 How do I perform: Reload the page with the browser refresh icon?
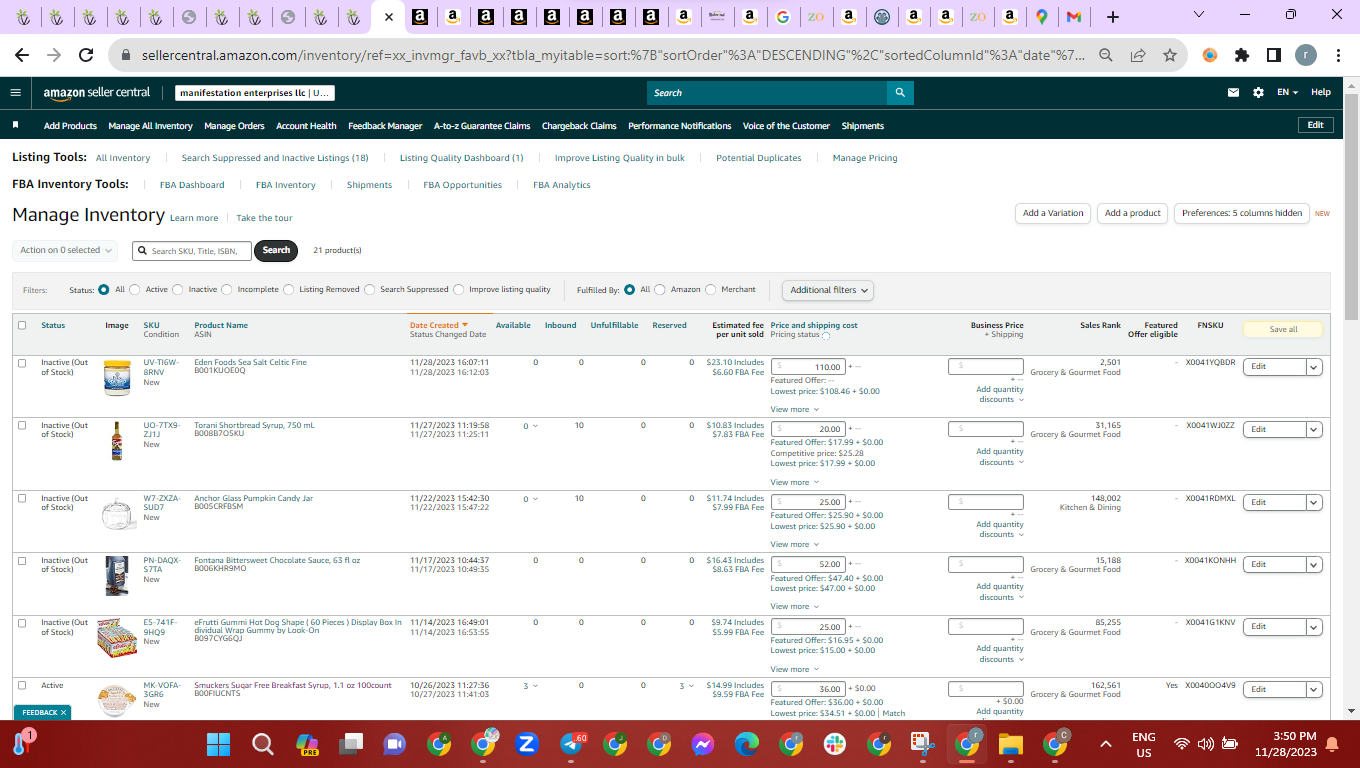[86, 56]
